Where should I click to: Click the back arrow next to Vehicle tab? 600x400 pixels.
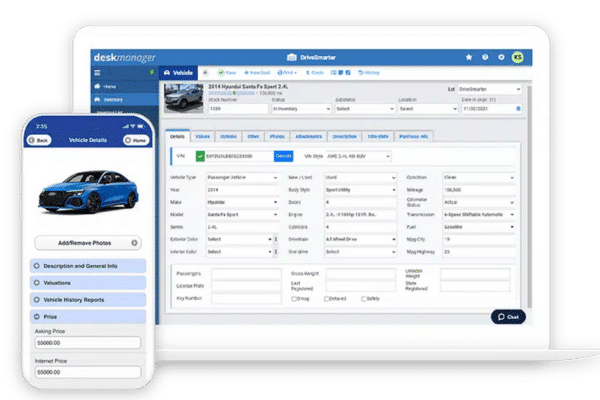tap(205, 72)
